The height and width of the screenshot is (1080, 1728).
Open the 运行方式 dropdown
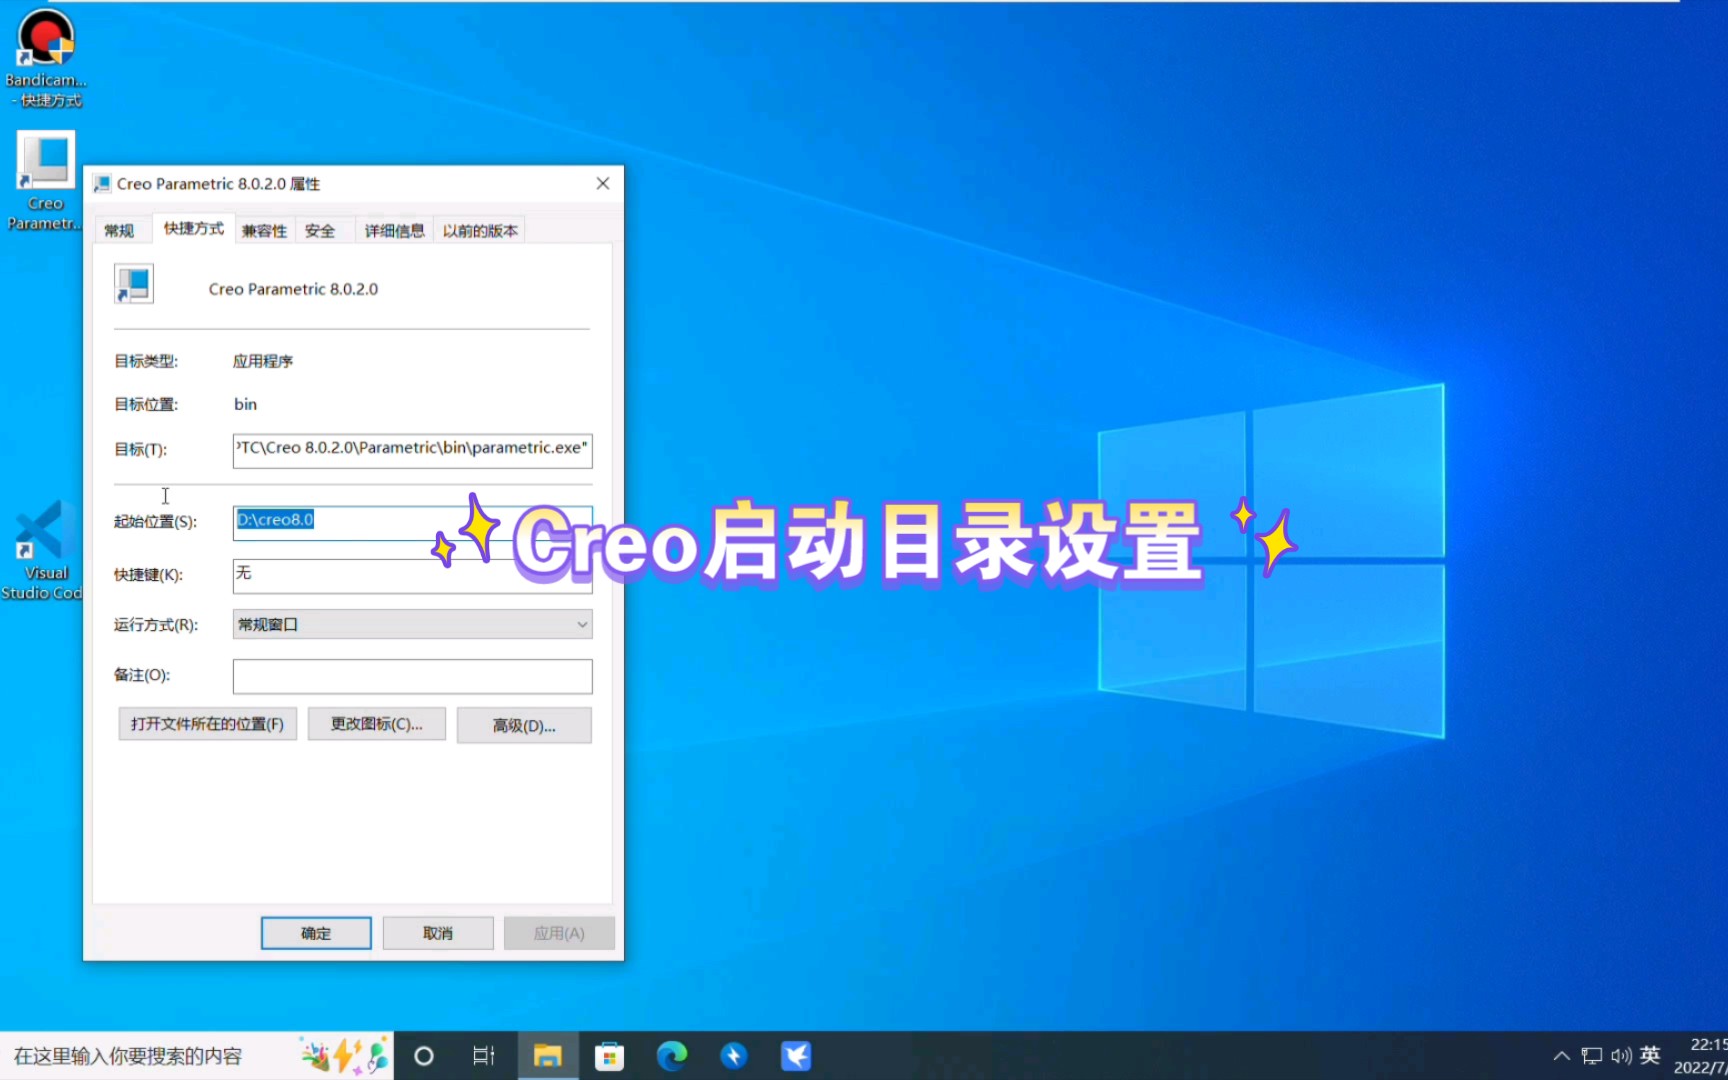coord(412,624)
